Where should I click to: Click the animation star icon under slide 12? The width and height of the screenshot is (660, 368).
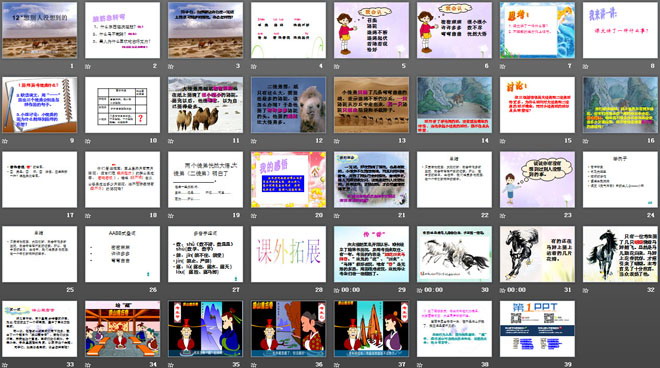254,141
